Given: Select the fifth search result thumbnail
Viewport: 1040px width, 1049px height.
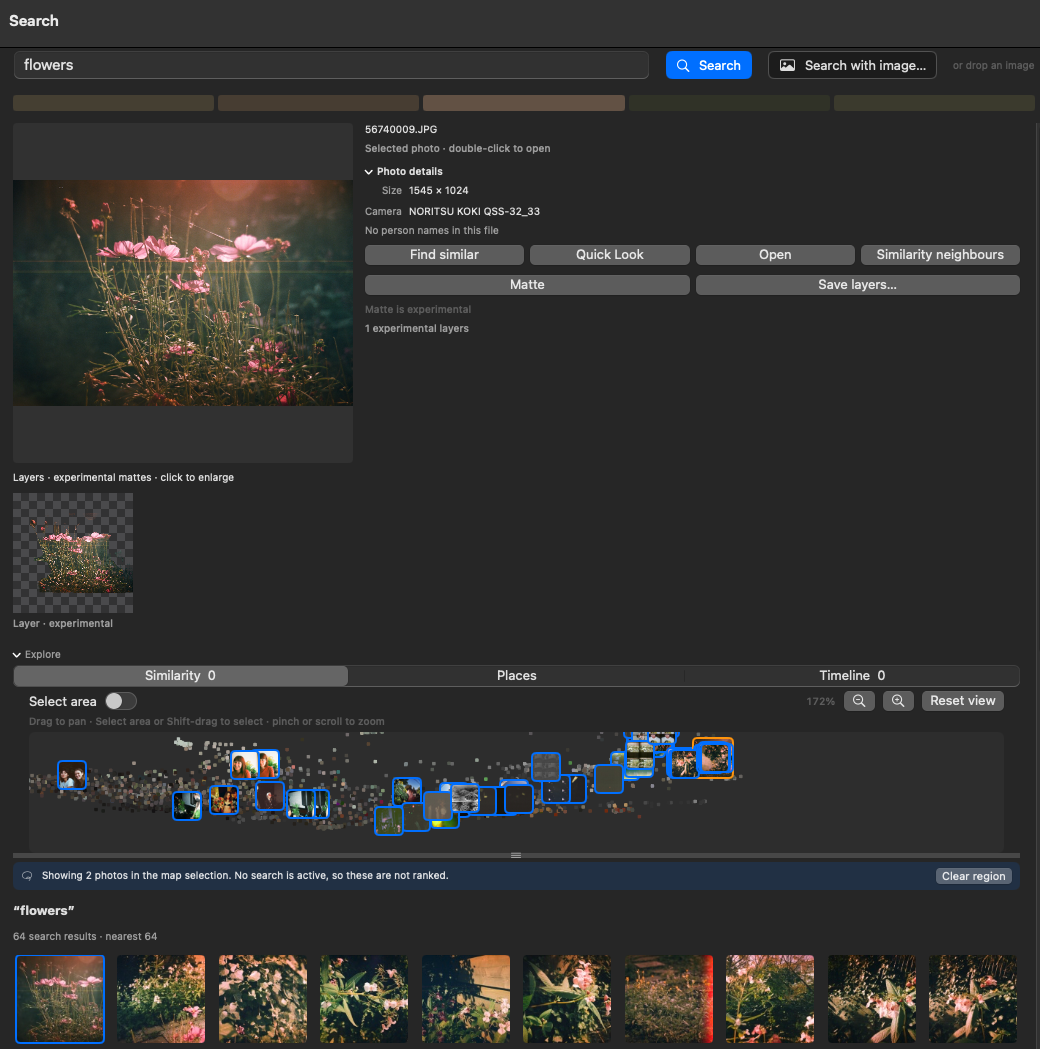Looking at the screenshot, I should [x=465, y=999].
